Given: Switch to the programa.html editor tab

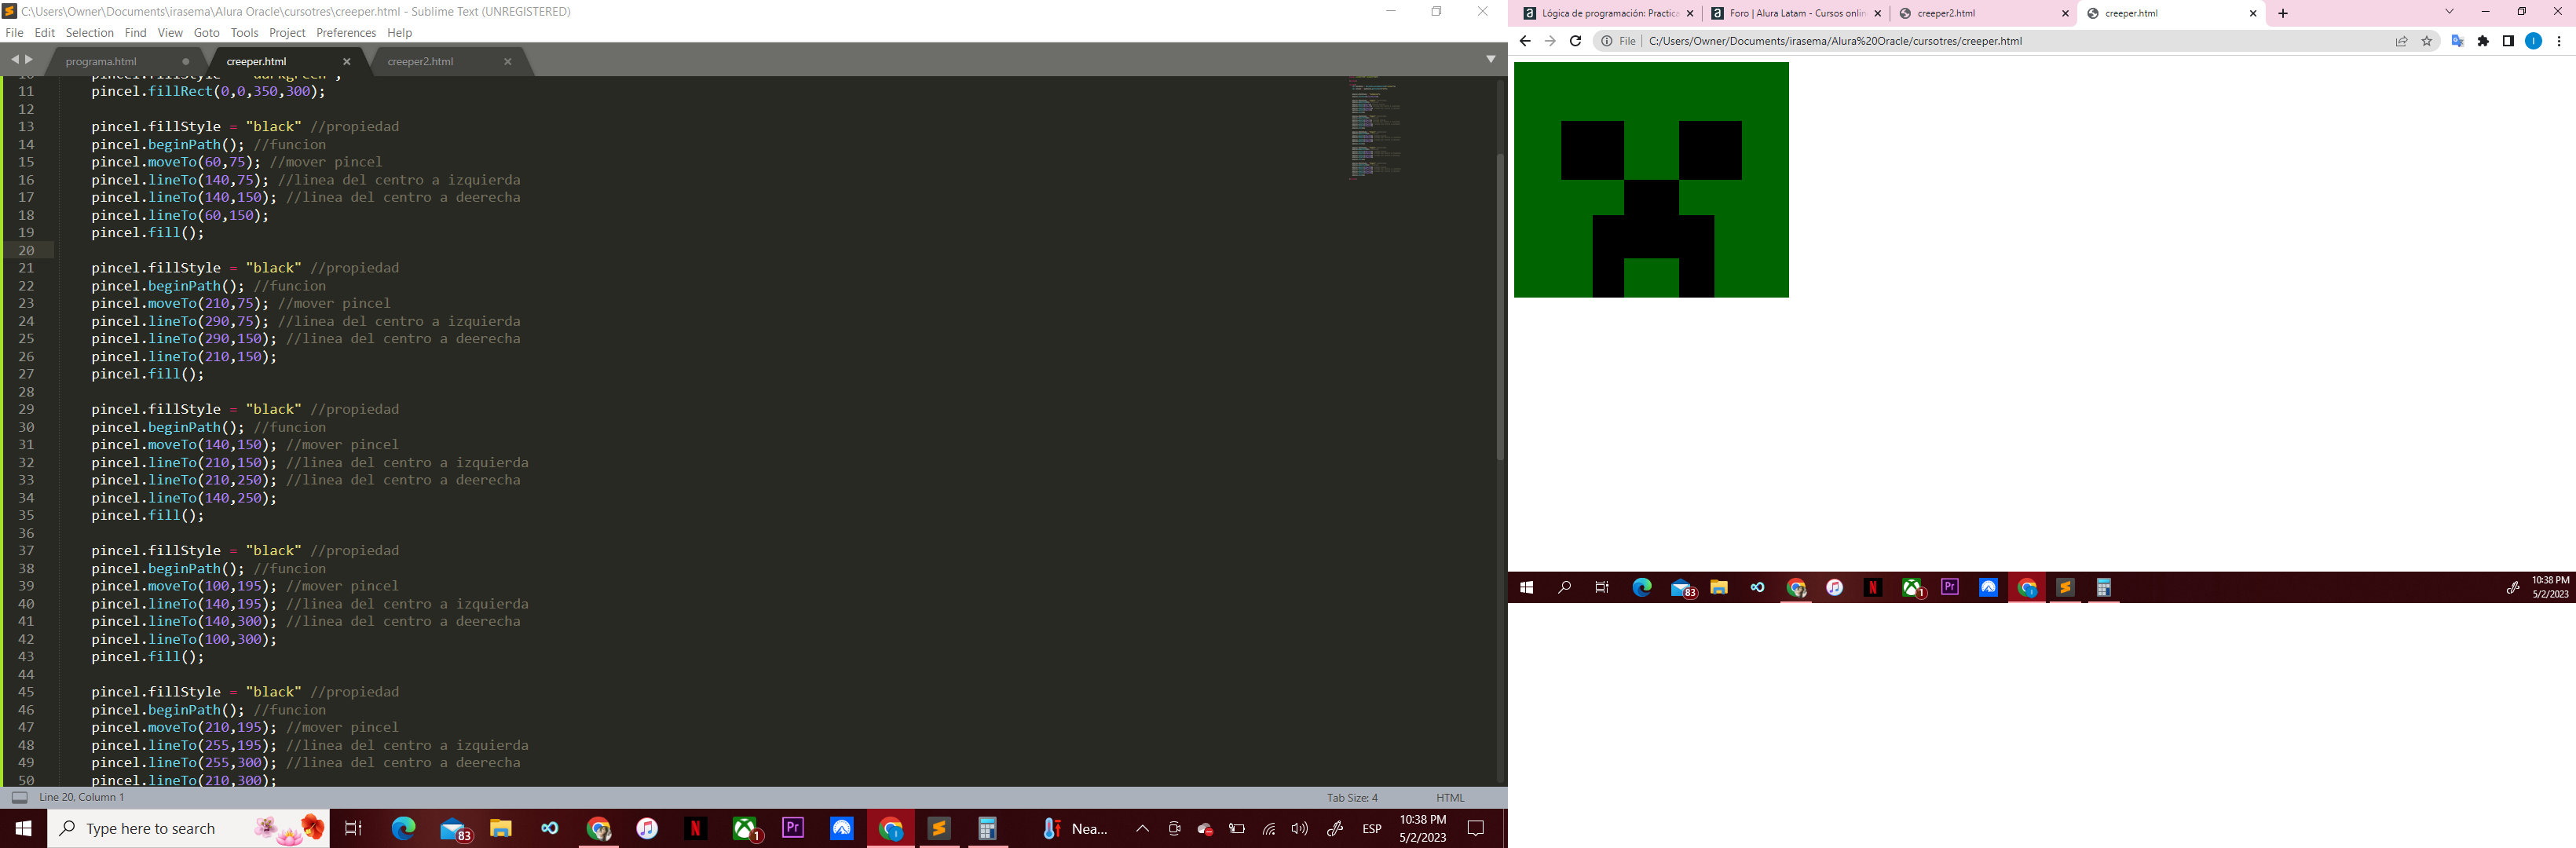Looking at the screenshot, I should click(101, 61).
